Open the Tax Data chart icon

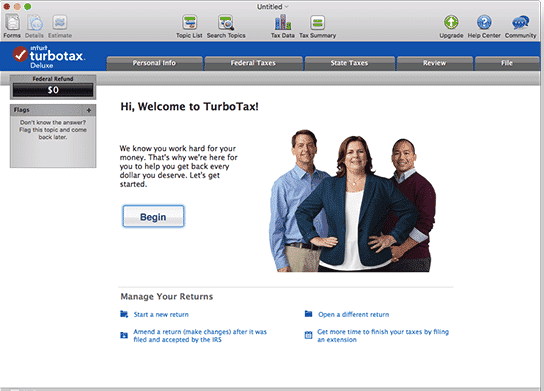pyautogui.click(x=283, y=23)
